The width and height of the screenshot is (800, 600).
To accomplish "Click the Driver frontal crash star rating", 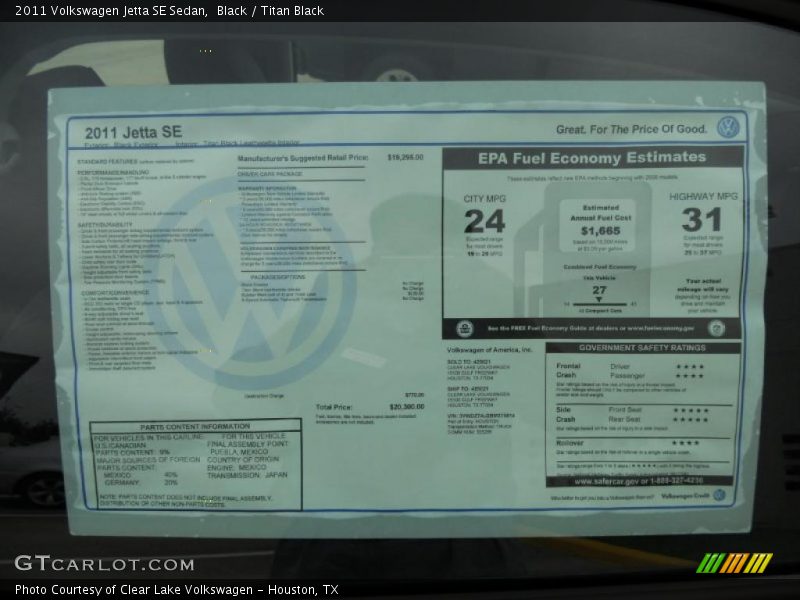I will (689, 366).
